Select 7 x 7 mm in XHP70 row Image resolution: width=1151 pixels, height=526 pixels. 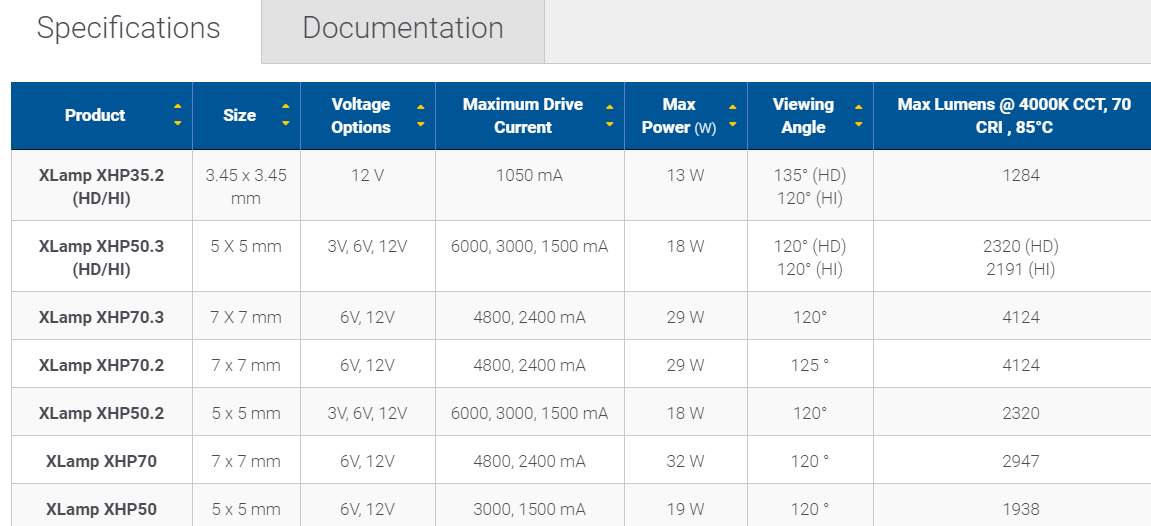pos(246,461)
